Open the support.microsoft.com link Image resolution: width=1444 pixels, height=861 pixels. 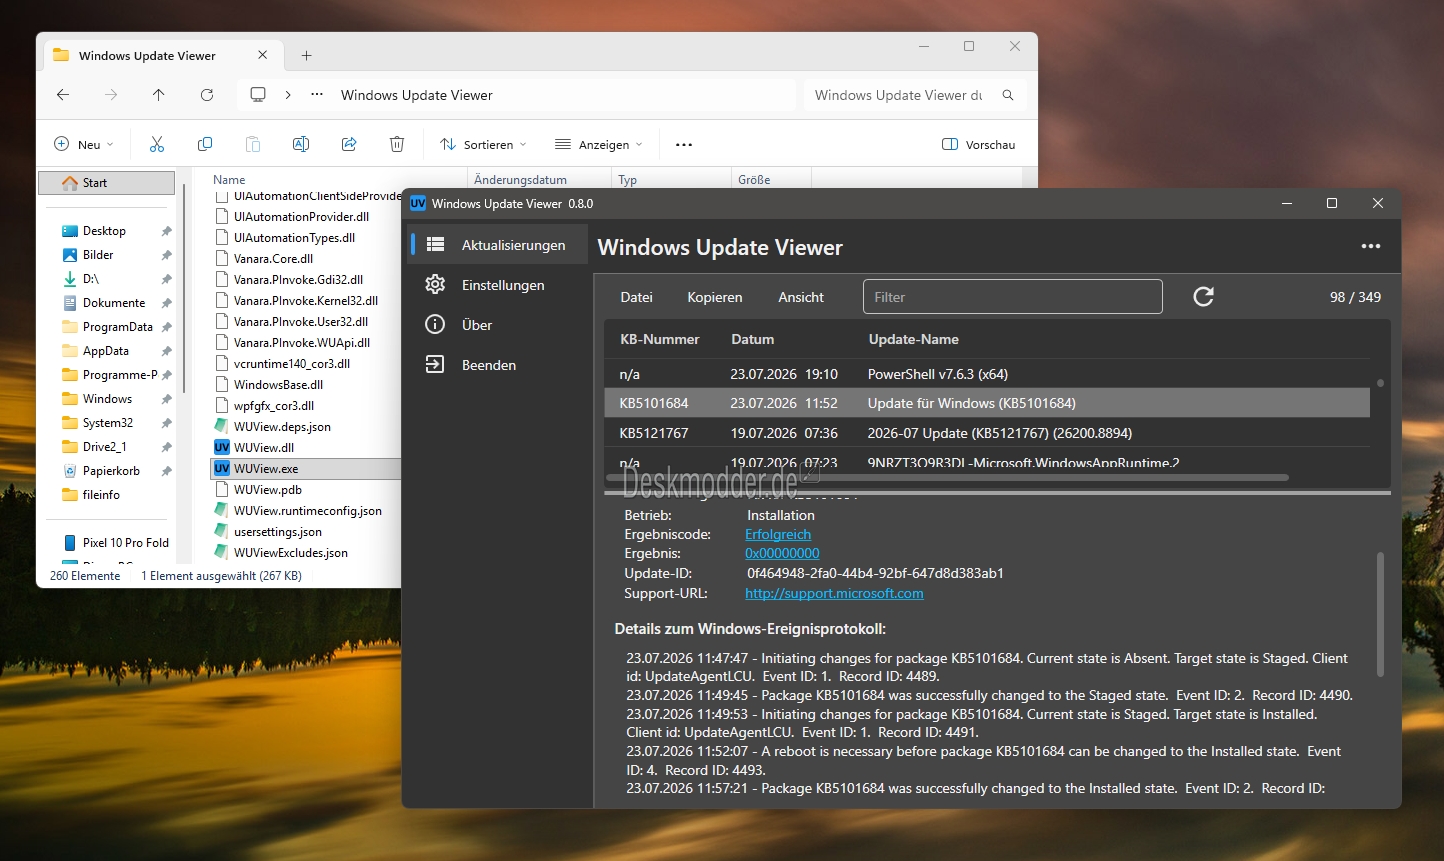(834, 593)
